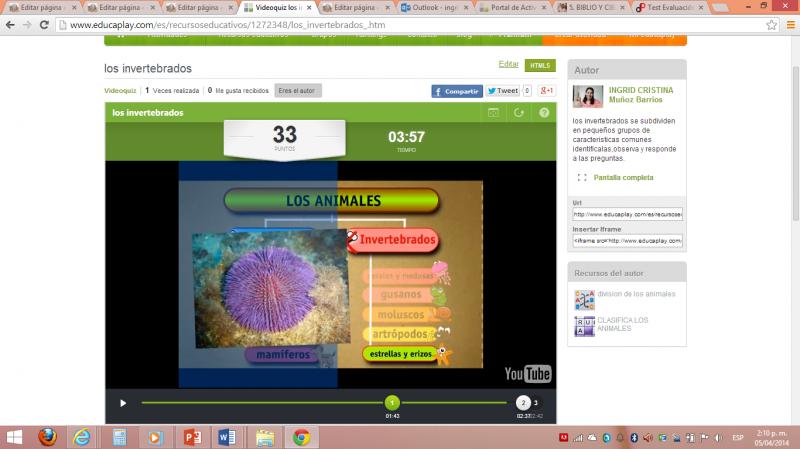Open the Chrome menu icon
The height and width of the screenshot is (449, 800).
click(790, 24)
